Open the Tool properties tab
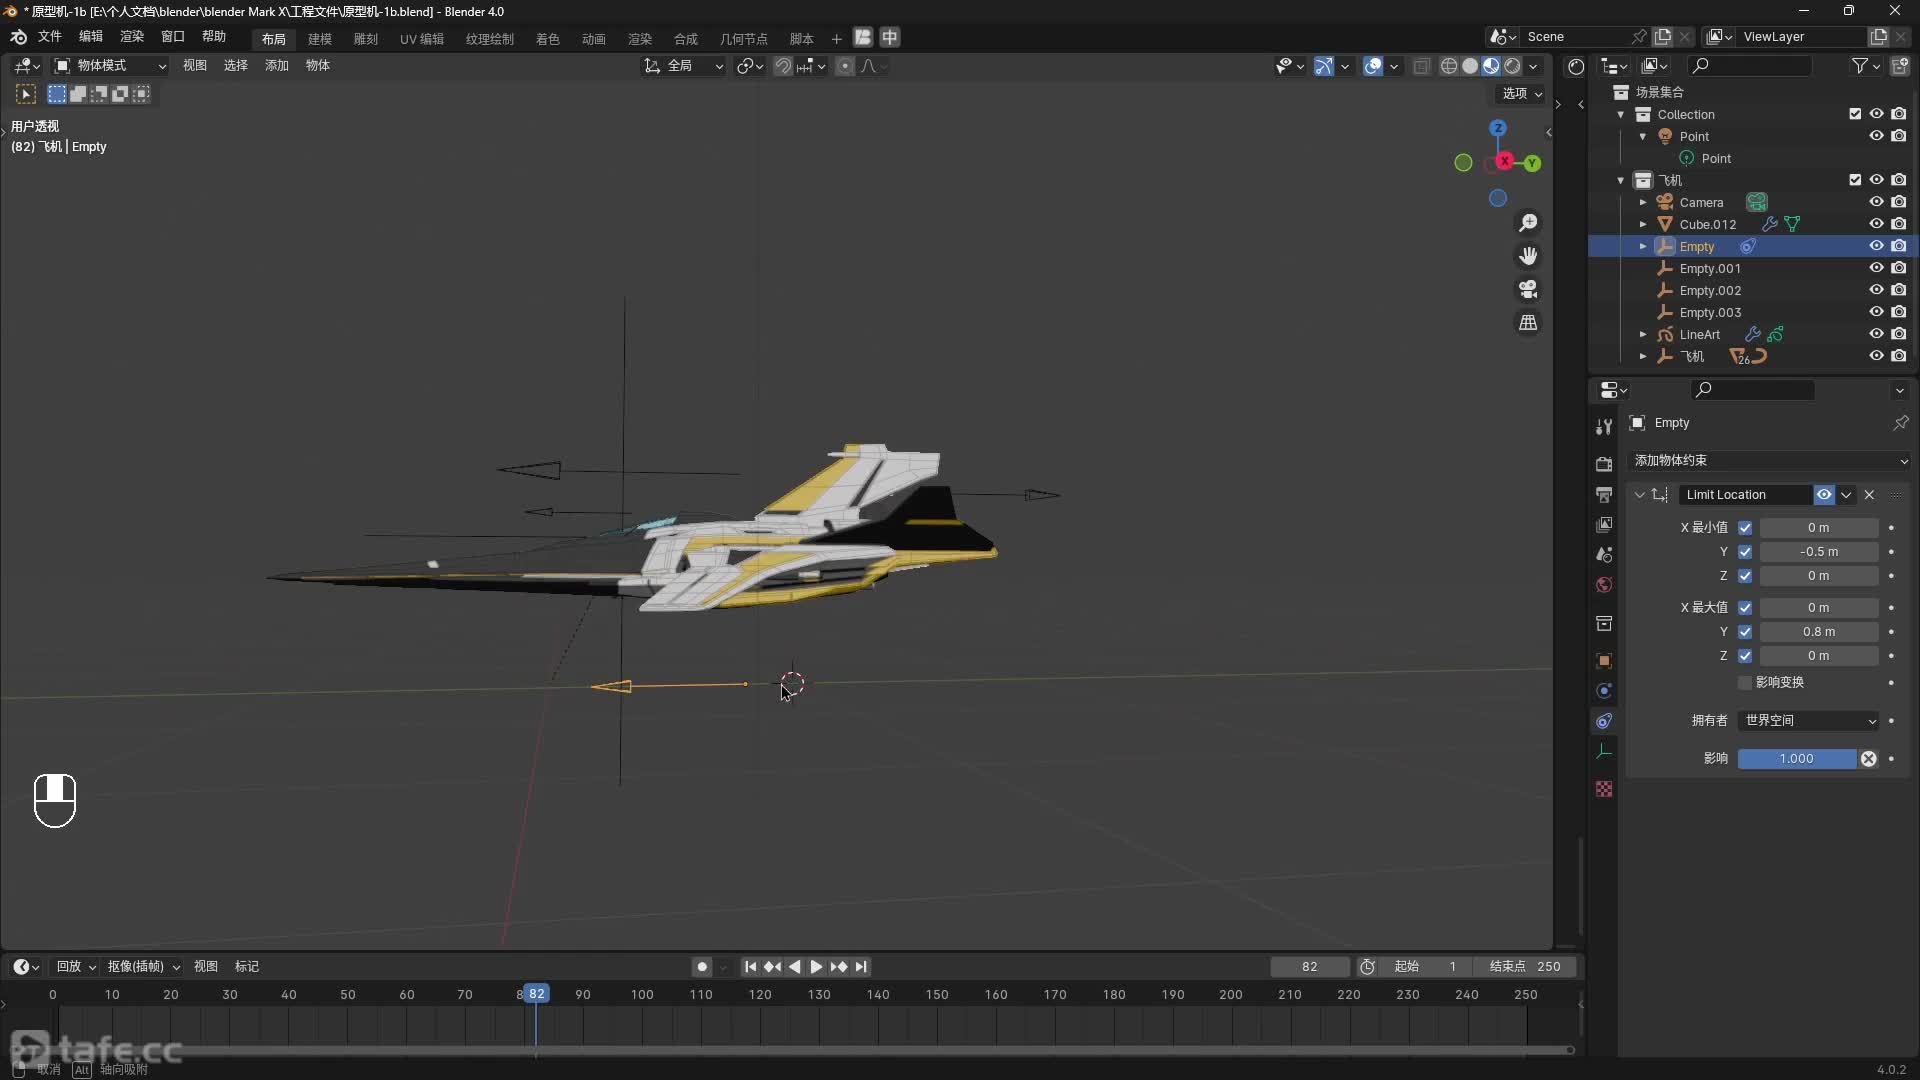The height and width of the screenshot is (1080, 1920). coord(1604,427)
